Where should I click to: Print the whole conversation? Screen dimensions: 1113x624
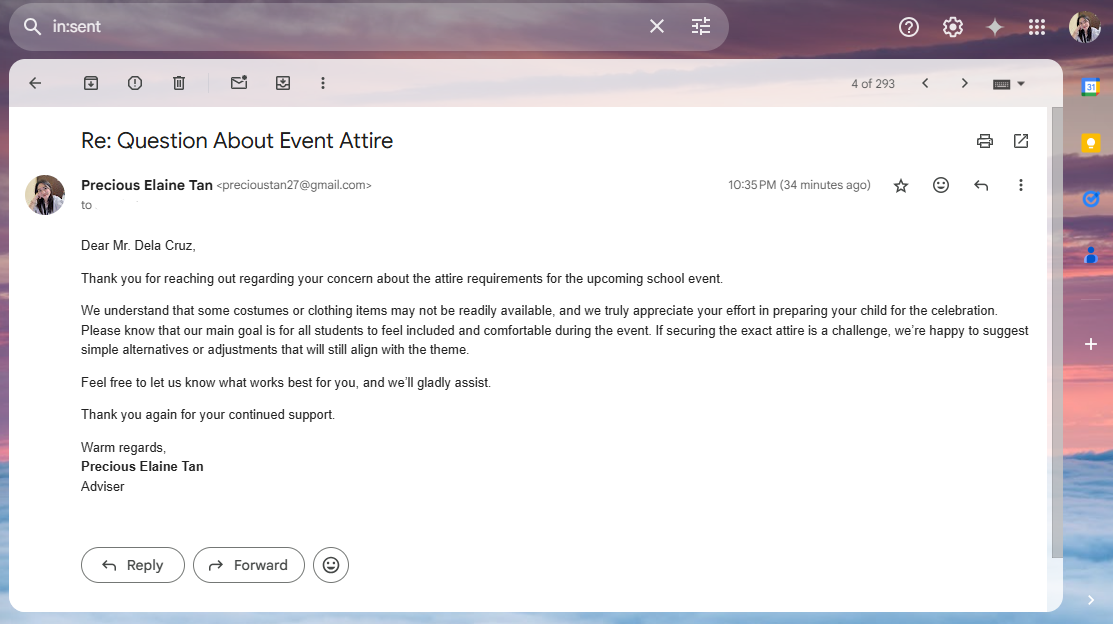pos(985,141)
